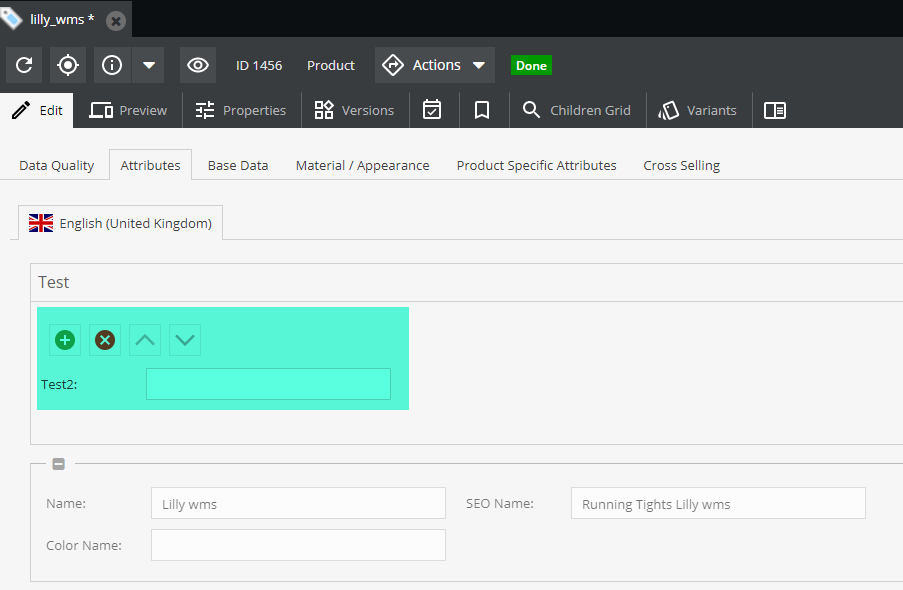Collapse the fieldset with the minus icon
This screenshot has height=590, width=903.
click(x=58, y=464)
